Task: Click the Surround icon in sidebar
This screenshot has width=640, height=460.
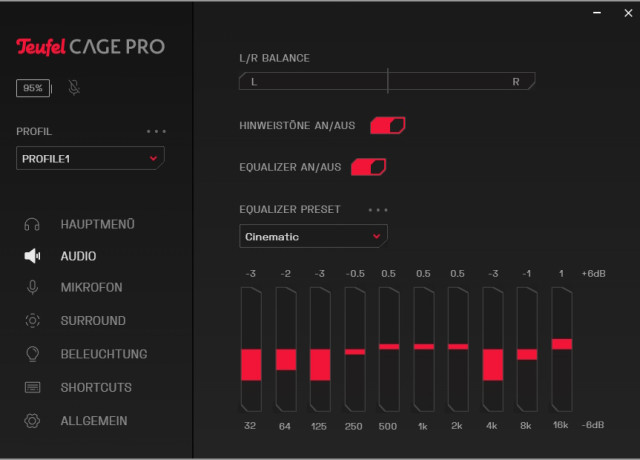Action: 32,321
